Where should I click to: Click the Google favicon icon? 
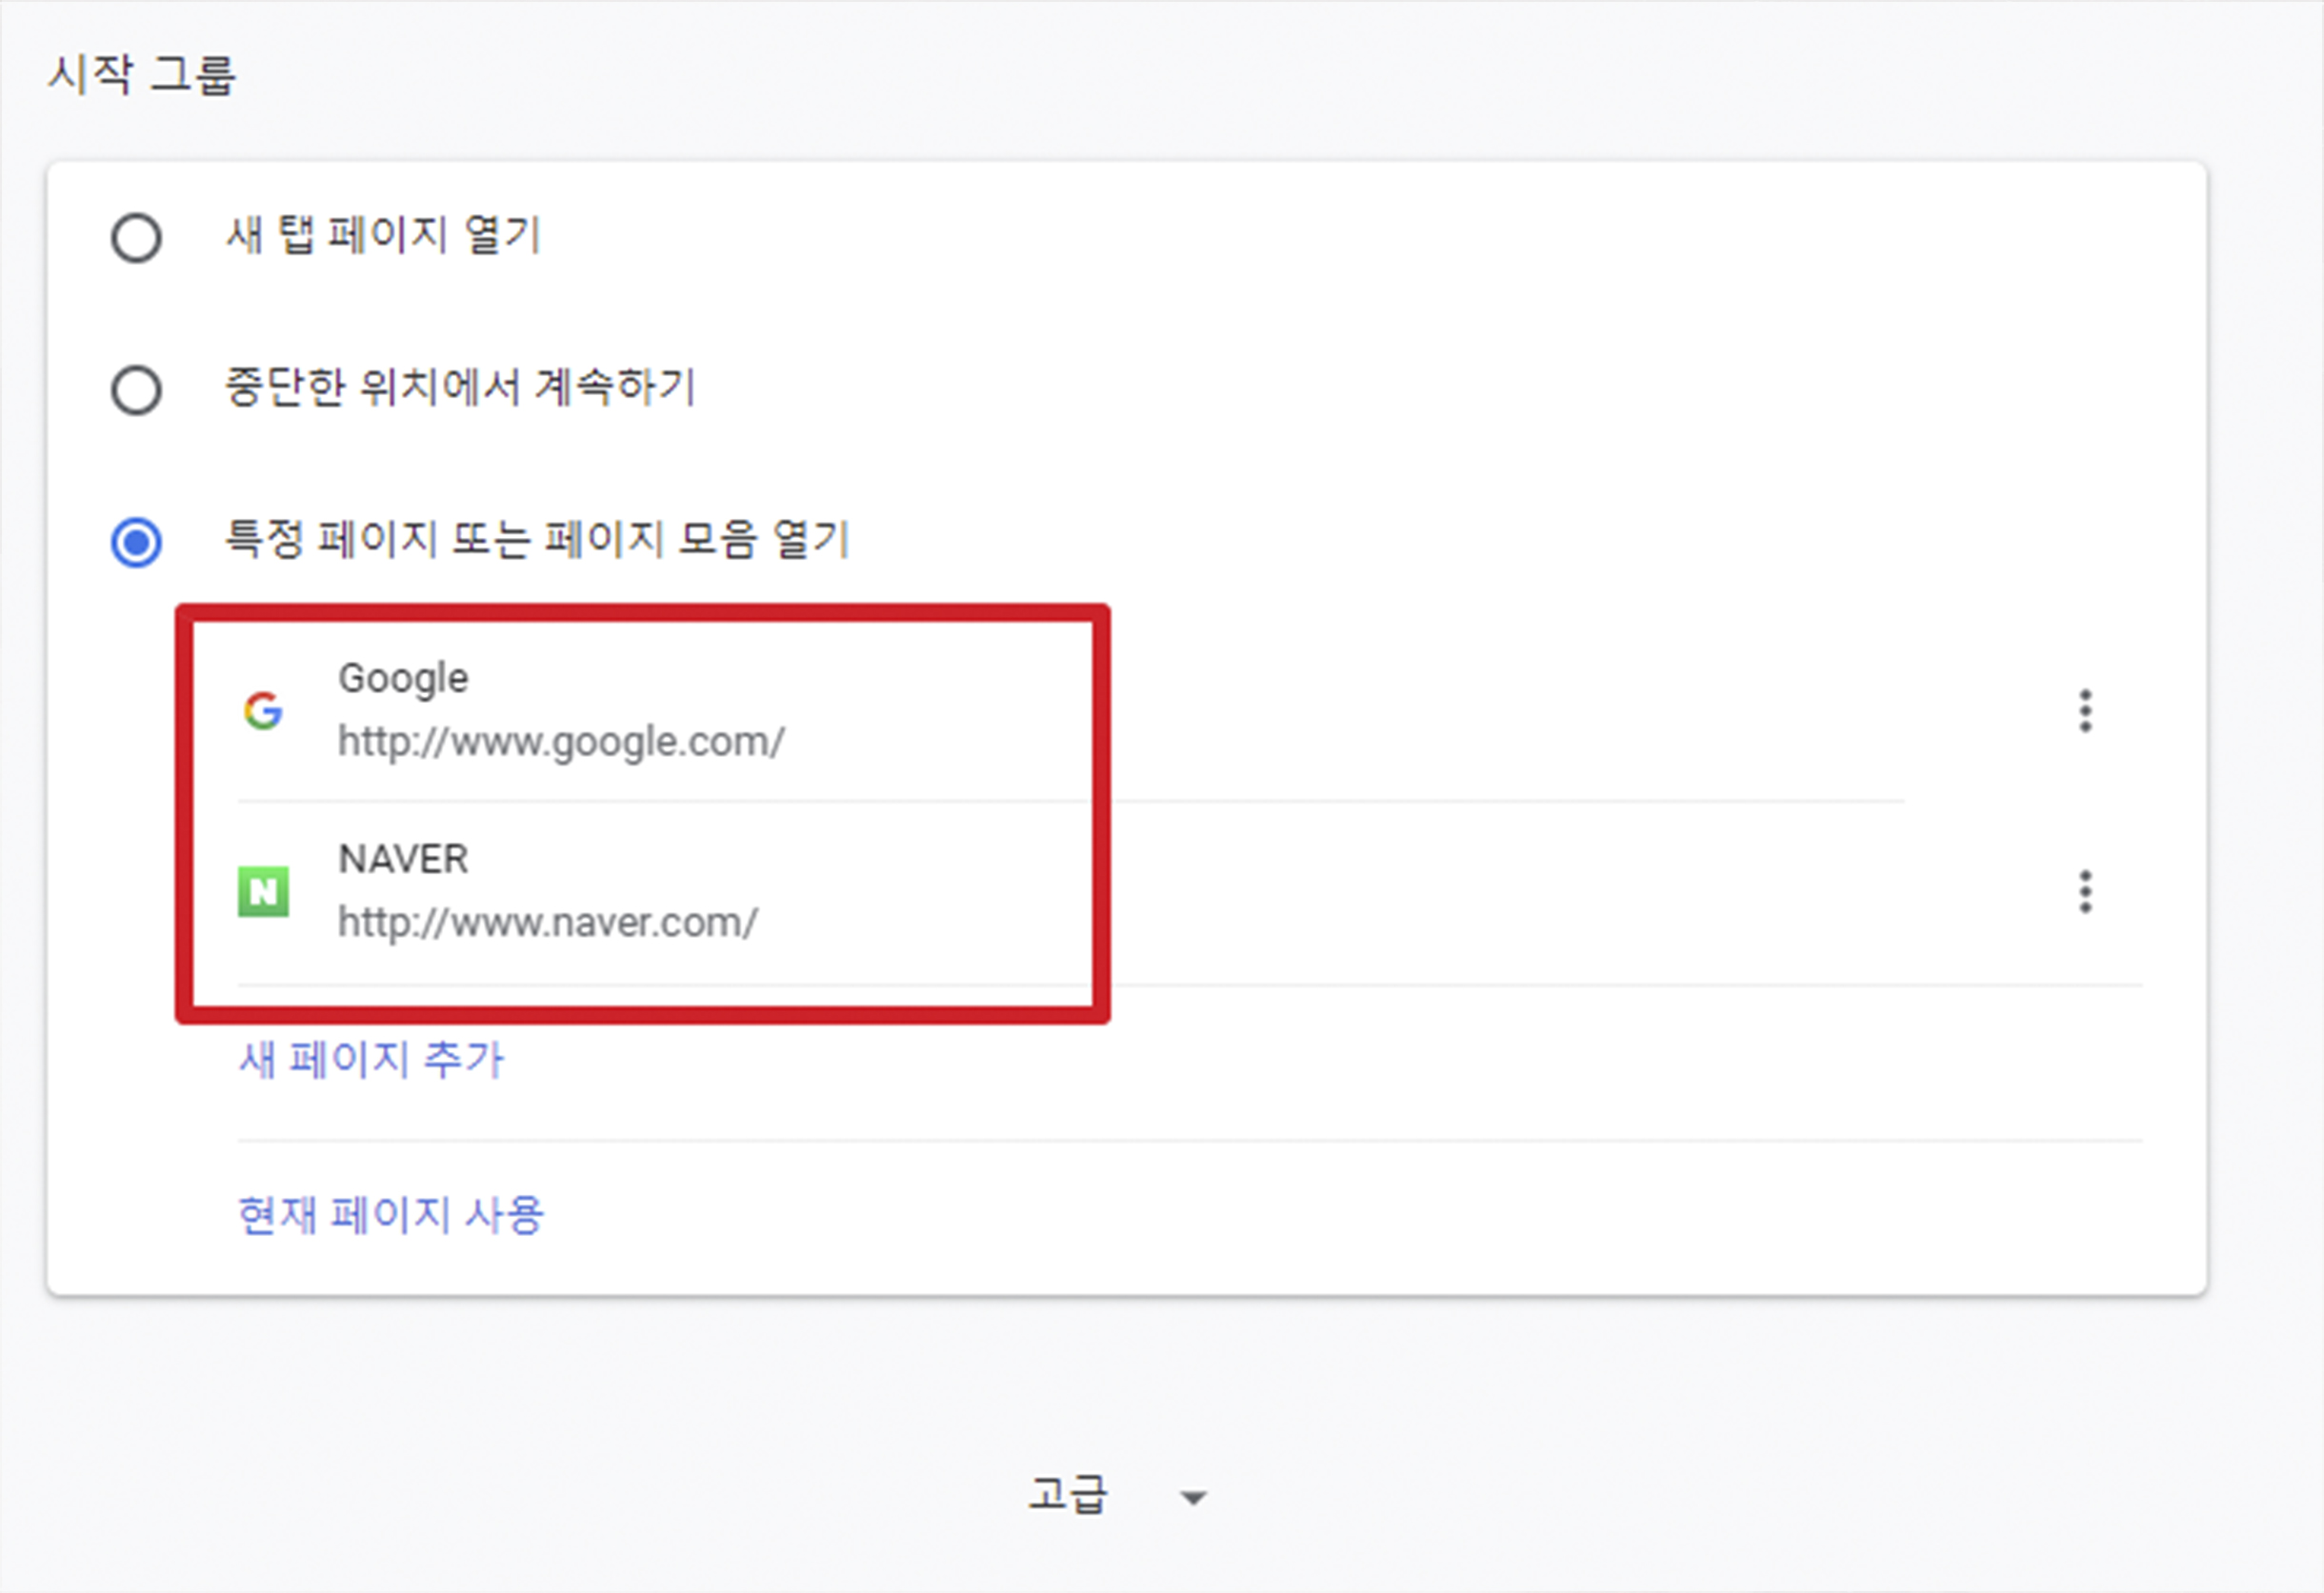(x=263, y=711)
